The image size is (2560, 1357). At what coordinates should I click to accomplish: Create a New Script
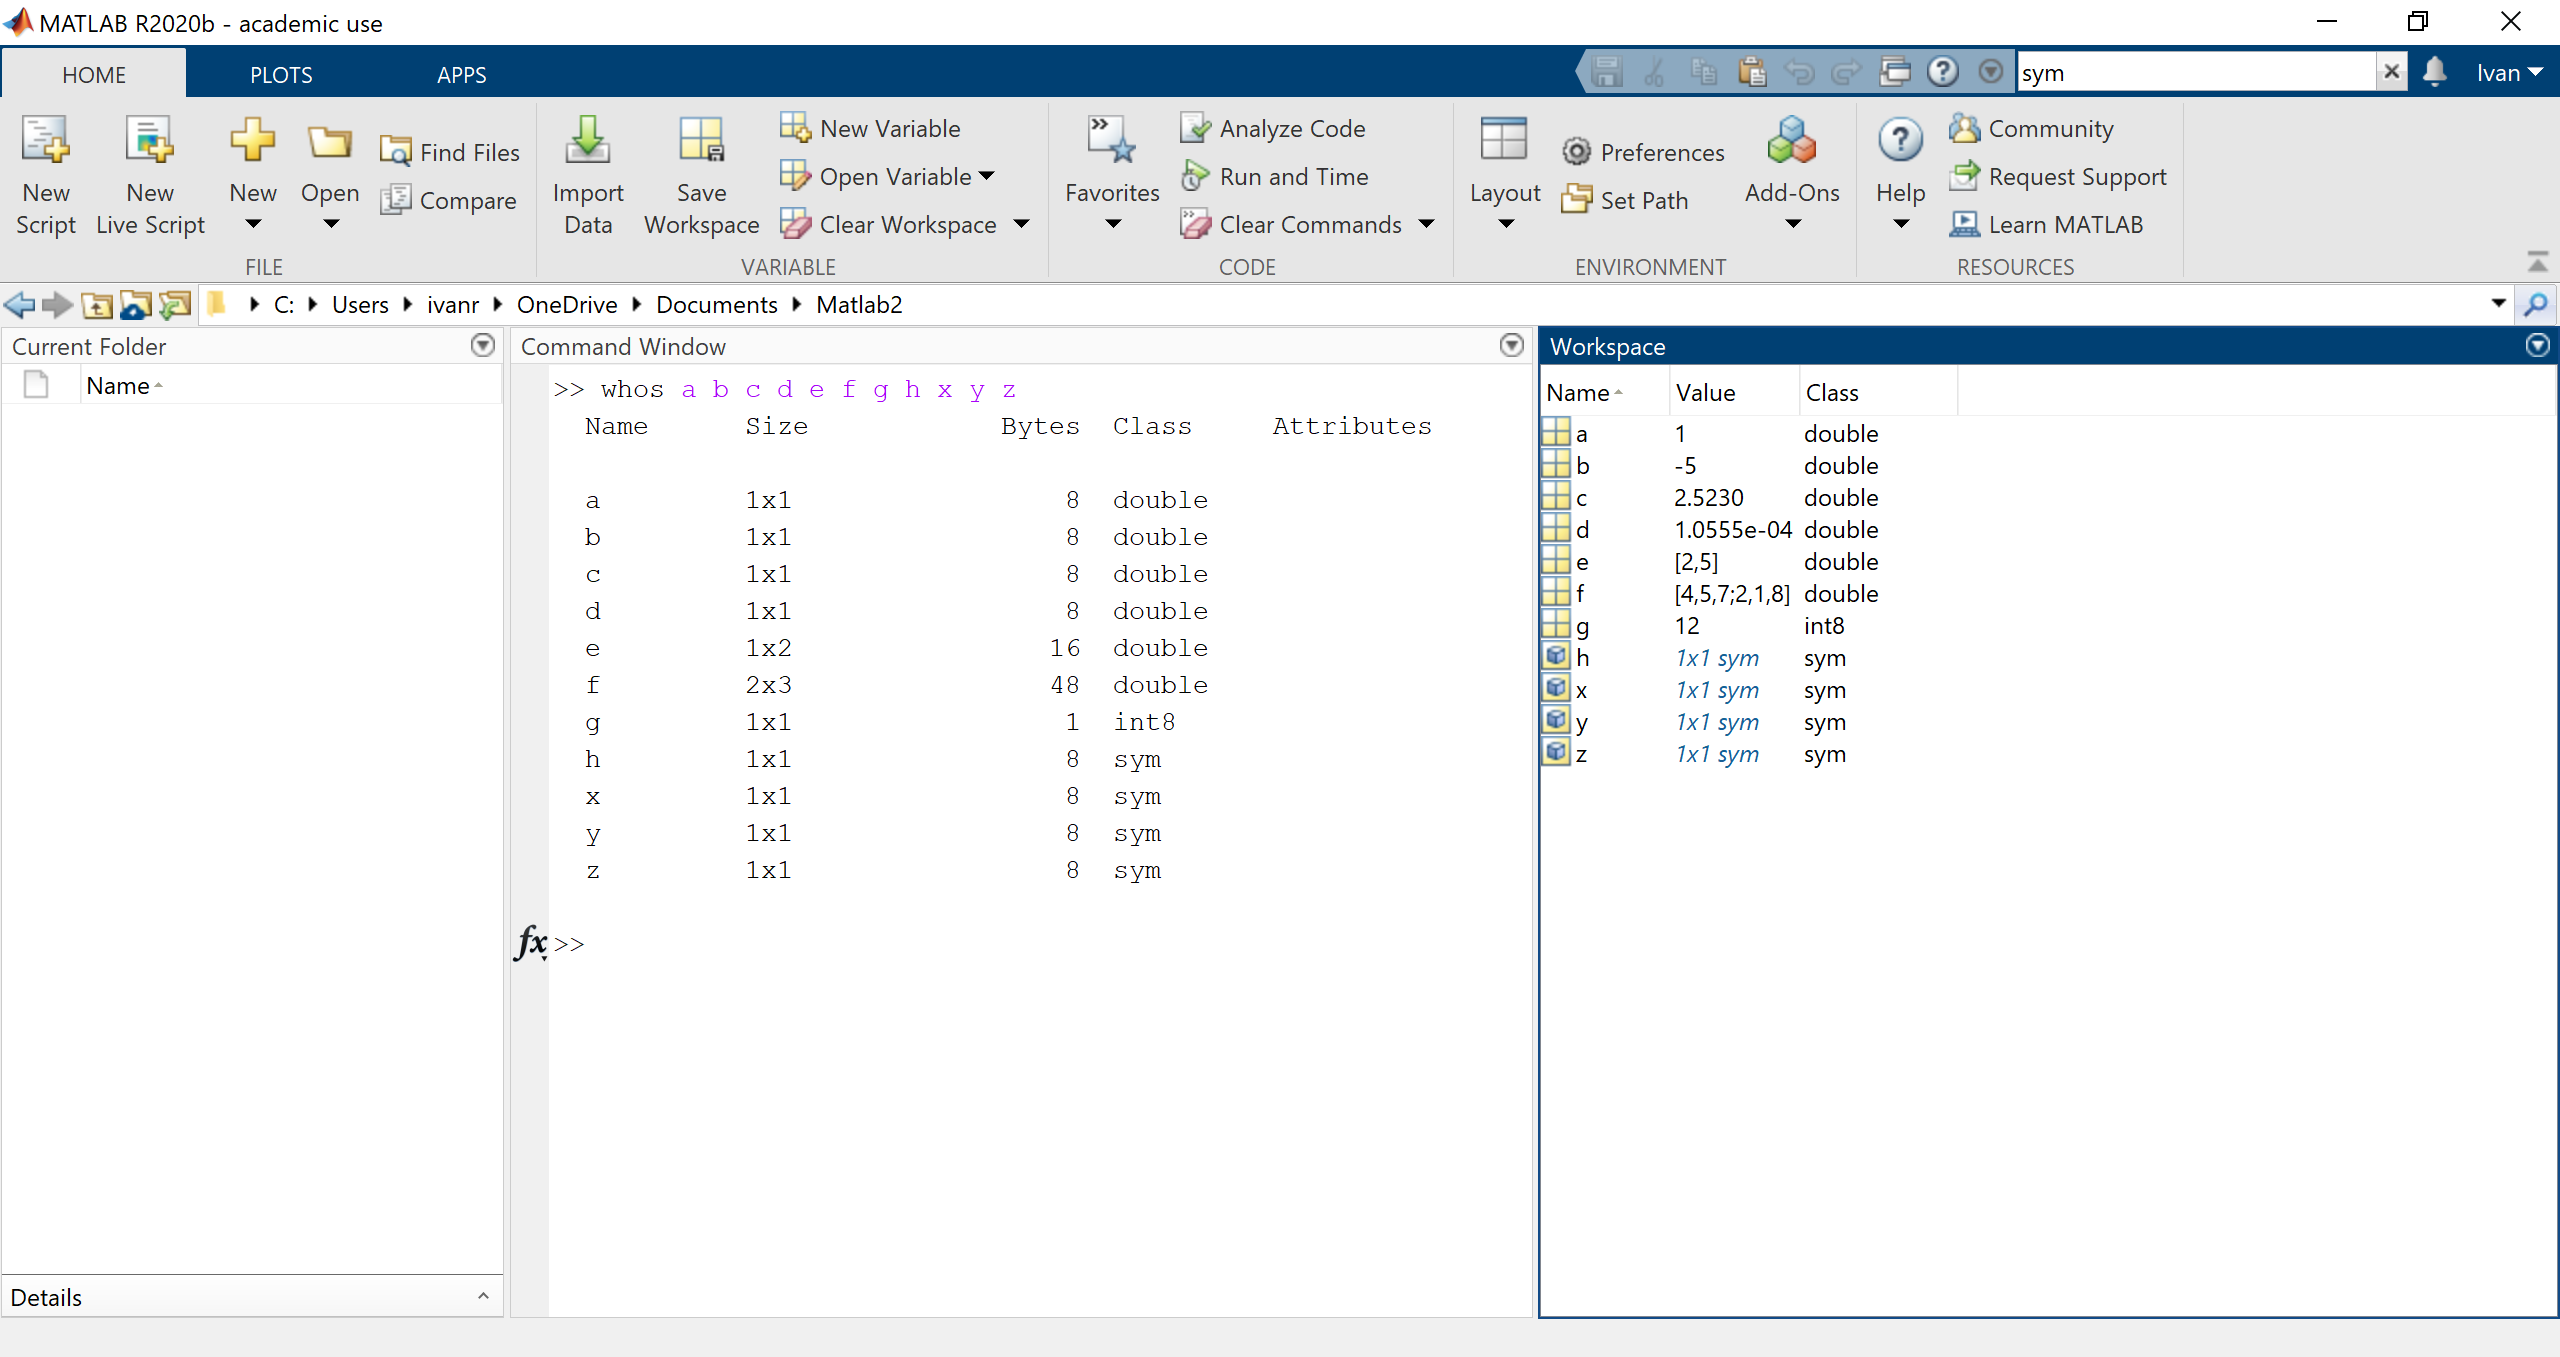[45, 176]
